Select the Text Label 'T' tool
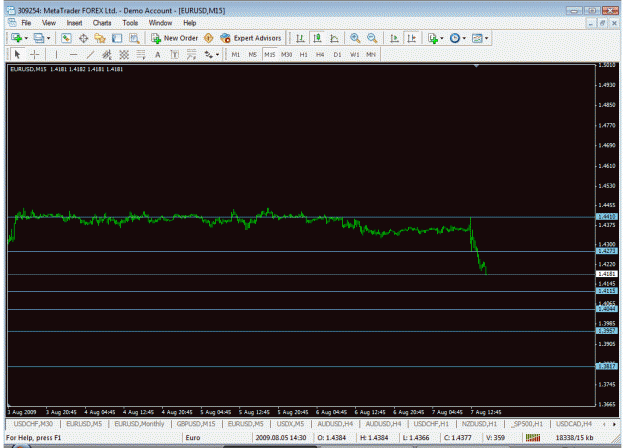Viewport: 625px width, 448px height. (175, 55)
